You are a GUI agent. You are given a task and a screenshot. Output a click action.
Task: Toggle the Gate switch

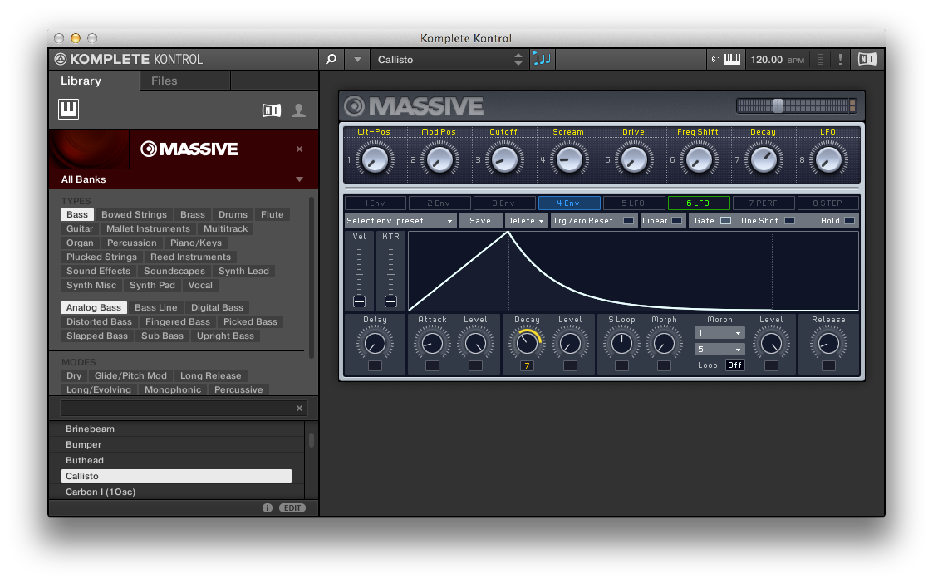pyautogui.click(x=725, y=221)
